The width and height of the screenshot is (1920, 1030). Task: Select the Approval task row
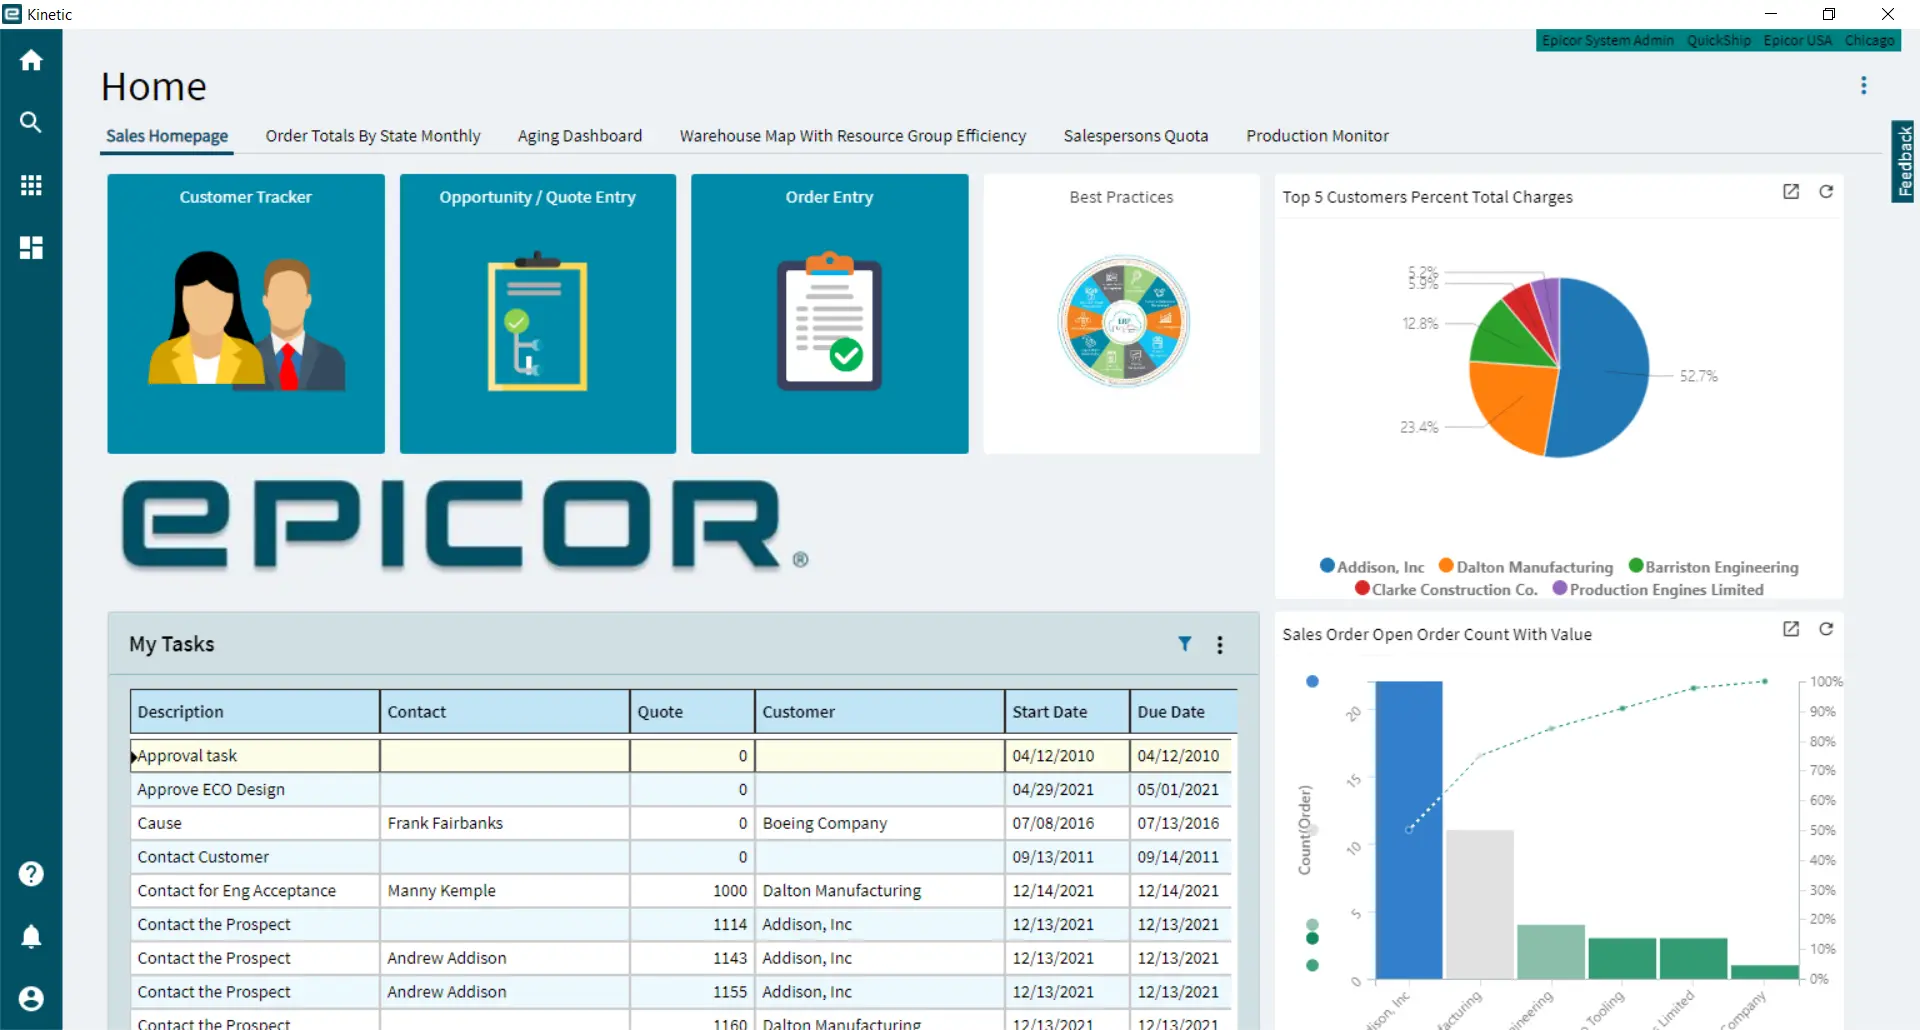(683, 756)
